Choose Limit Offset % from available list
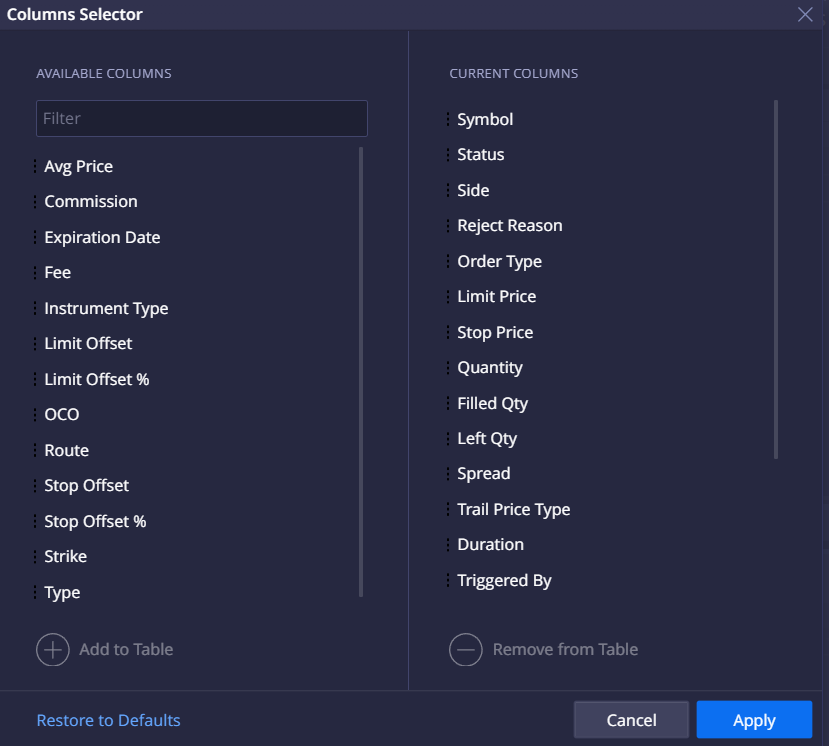The height and width of the screenshot is (746, 829). click(97, 380)
